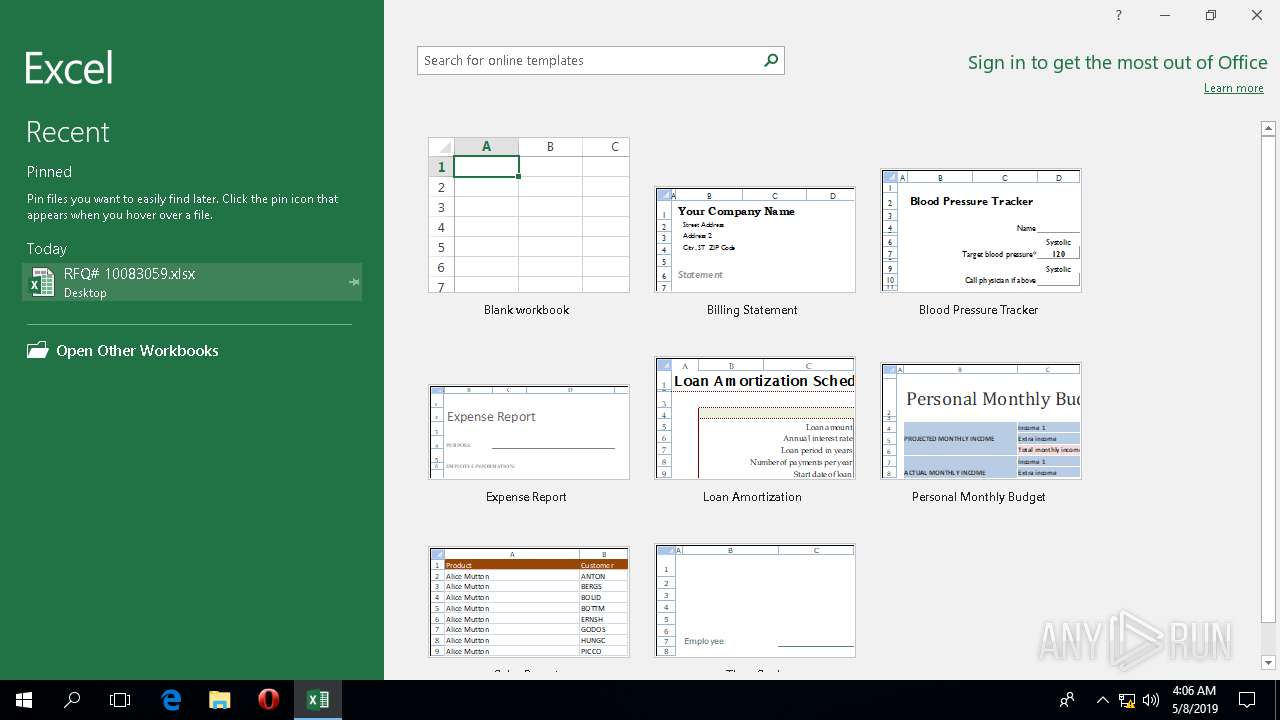1280x720 pixels.
Task: Click the taskbar clock showing 4:06 AM
Action: pos(1194,700)
